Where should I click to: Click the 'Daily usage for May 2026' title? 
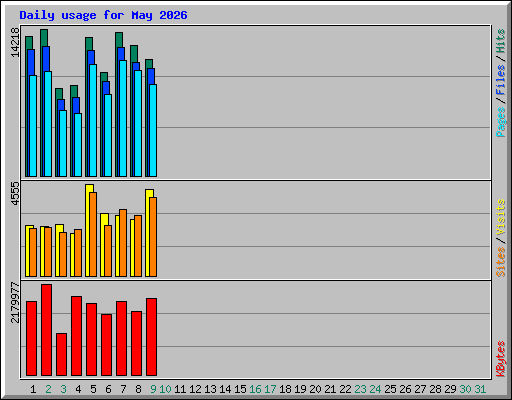pyautogui.click(x=103, y=15)
